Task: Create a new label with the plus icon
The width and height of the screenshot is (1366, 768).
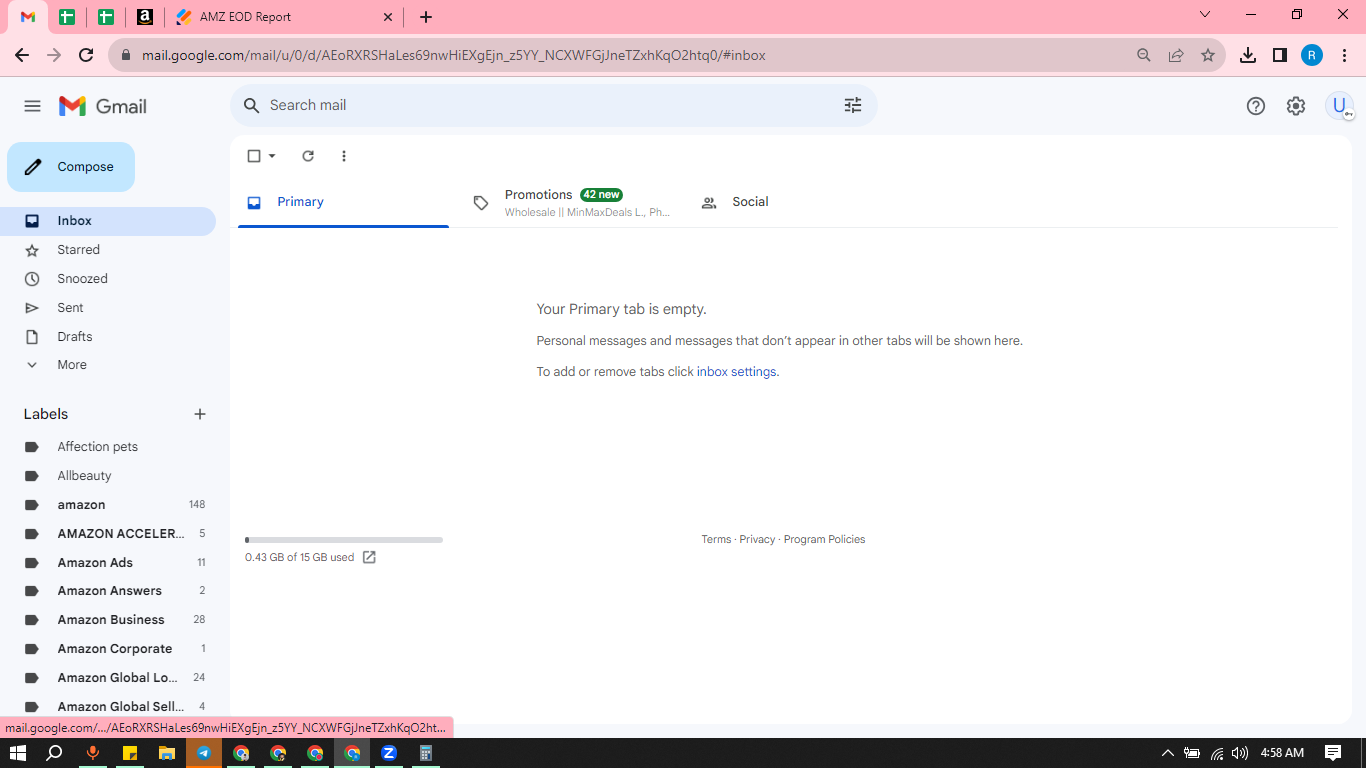Action: (200, 414)
